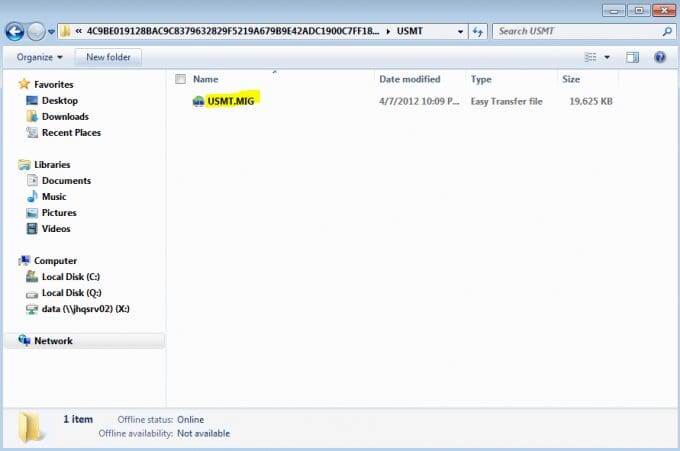Click the Favorites star icon
Viewport: 680px width, 451px height.
point(24,84)
